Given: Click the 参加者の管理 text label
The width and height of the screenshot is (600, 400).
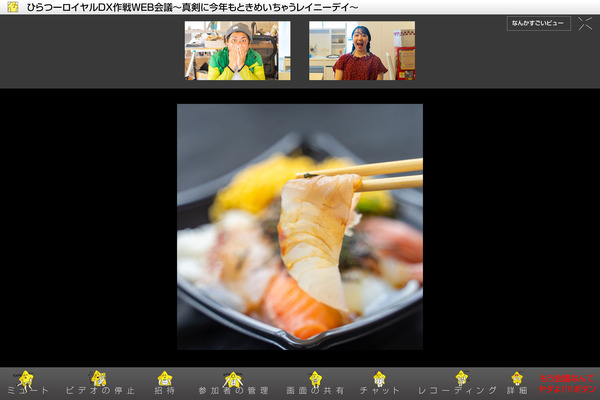Looking at the screenshot, I should click(x=233, y=390).
